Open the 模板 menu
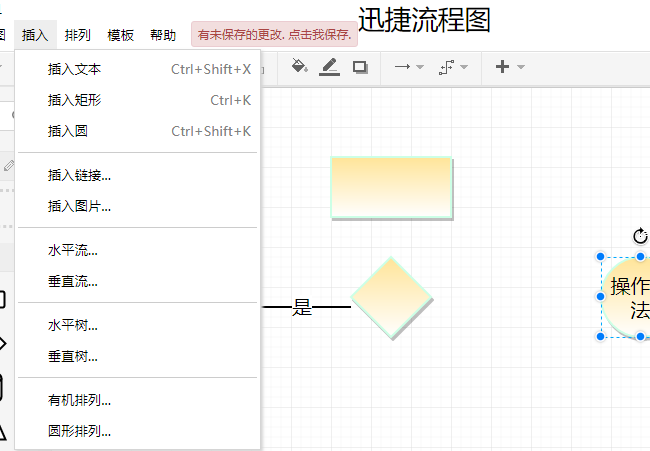The width and height of the screenshot is (650, 451). tap(121, 35)
